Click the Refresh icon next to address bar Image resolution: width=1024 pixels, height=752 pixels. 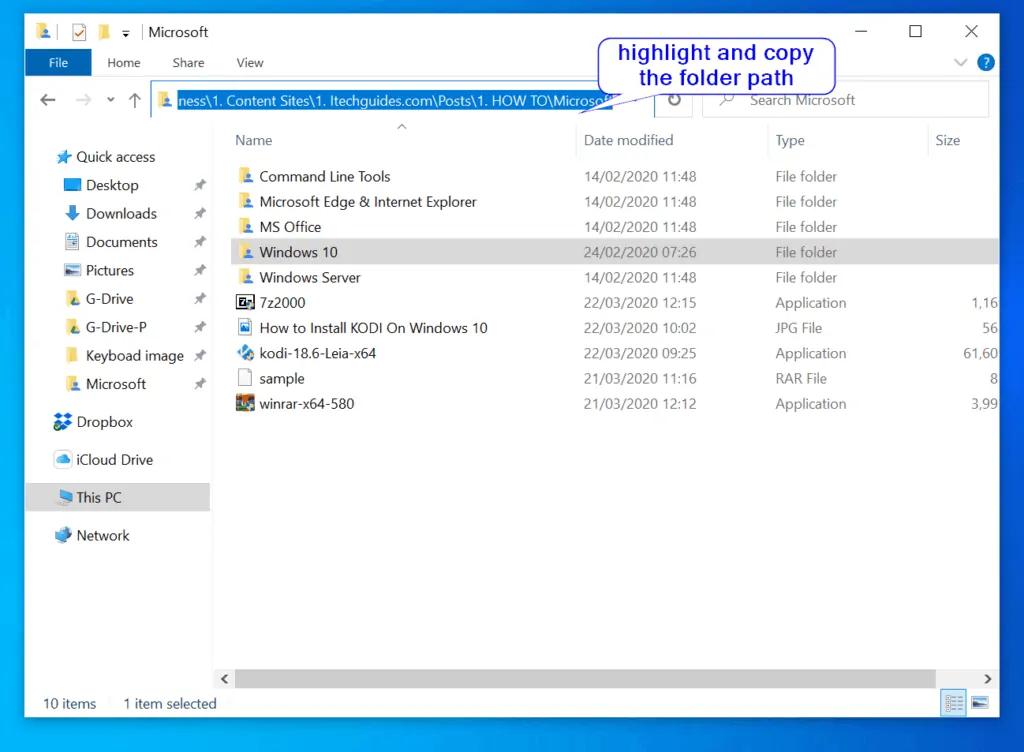point(673,100)
